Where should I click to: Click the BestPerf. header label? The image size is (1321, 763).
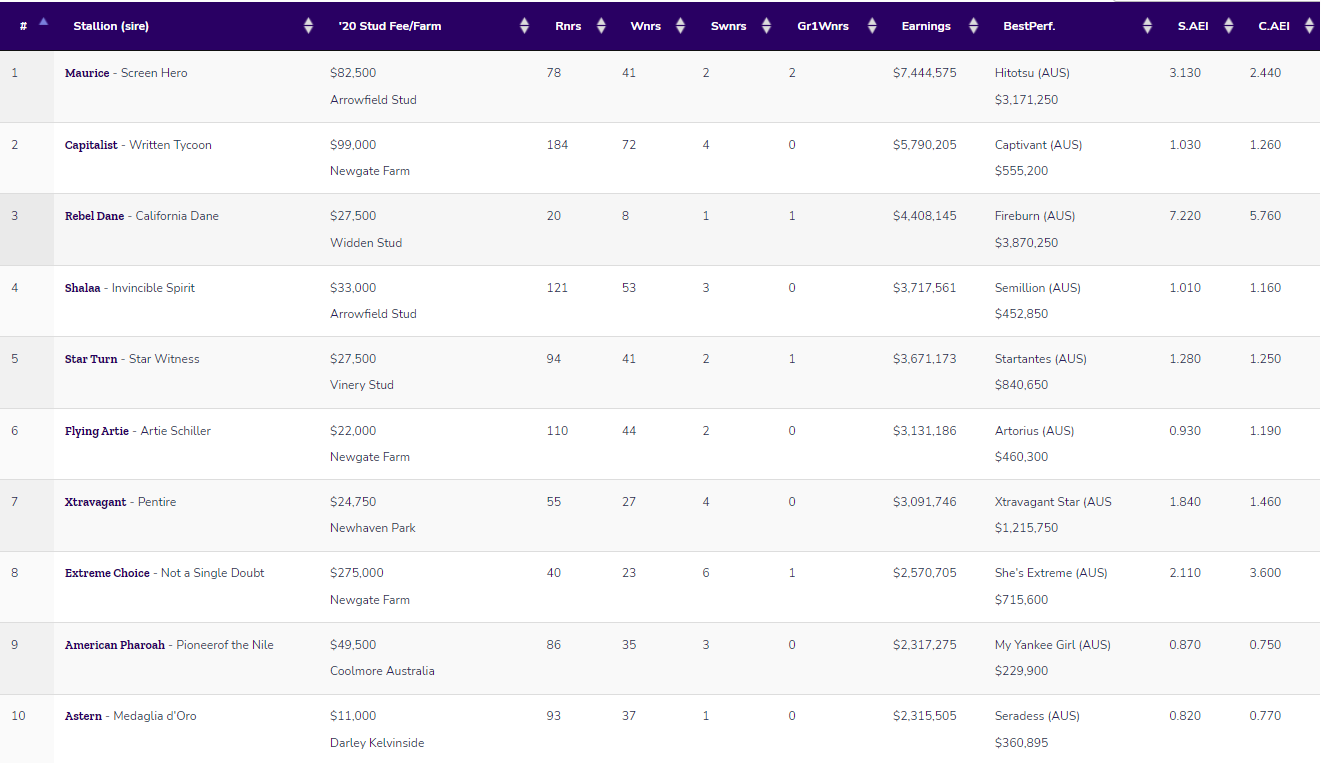(x=1029, y=26)
